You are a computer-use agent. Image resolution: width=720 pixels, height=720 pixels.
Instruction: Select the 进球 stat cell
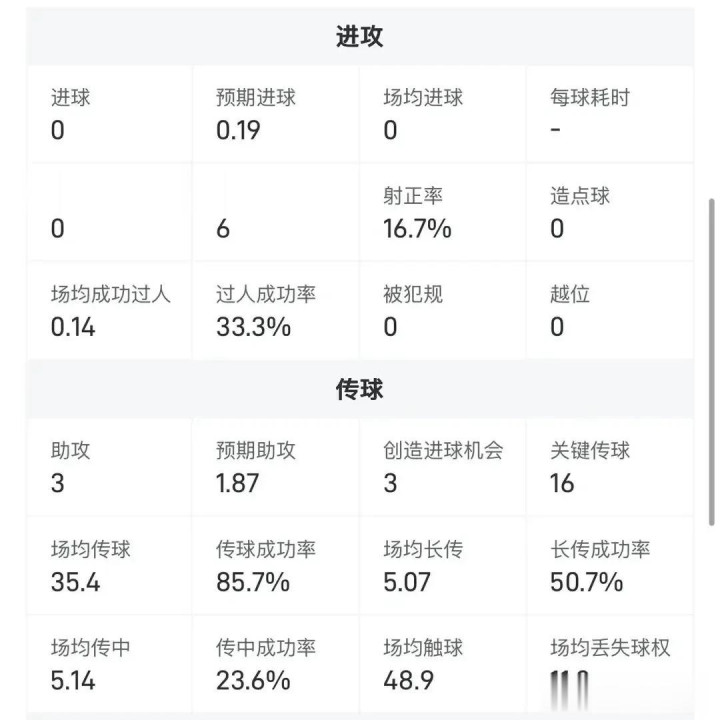point(108,114)
